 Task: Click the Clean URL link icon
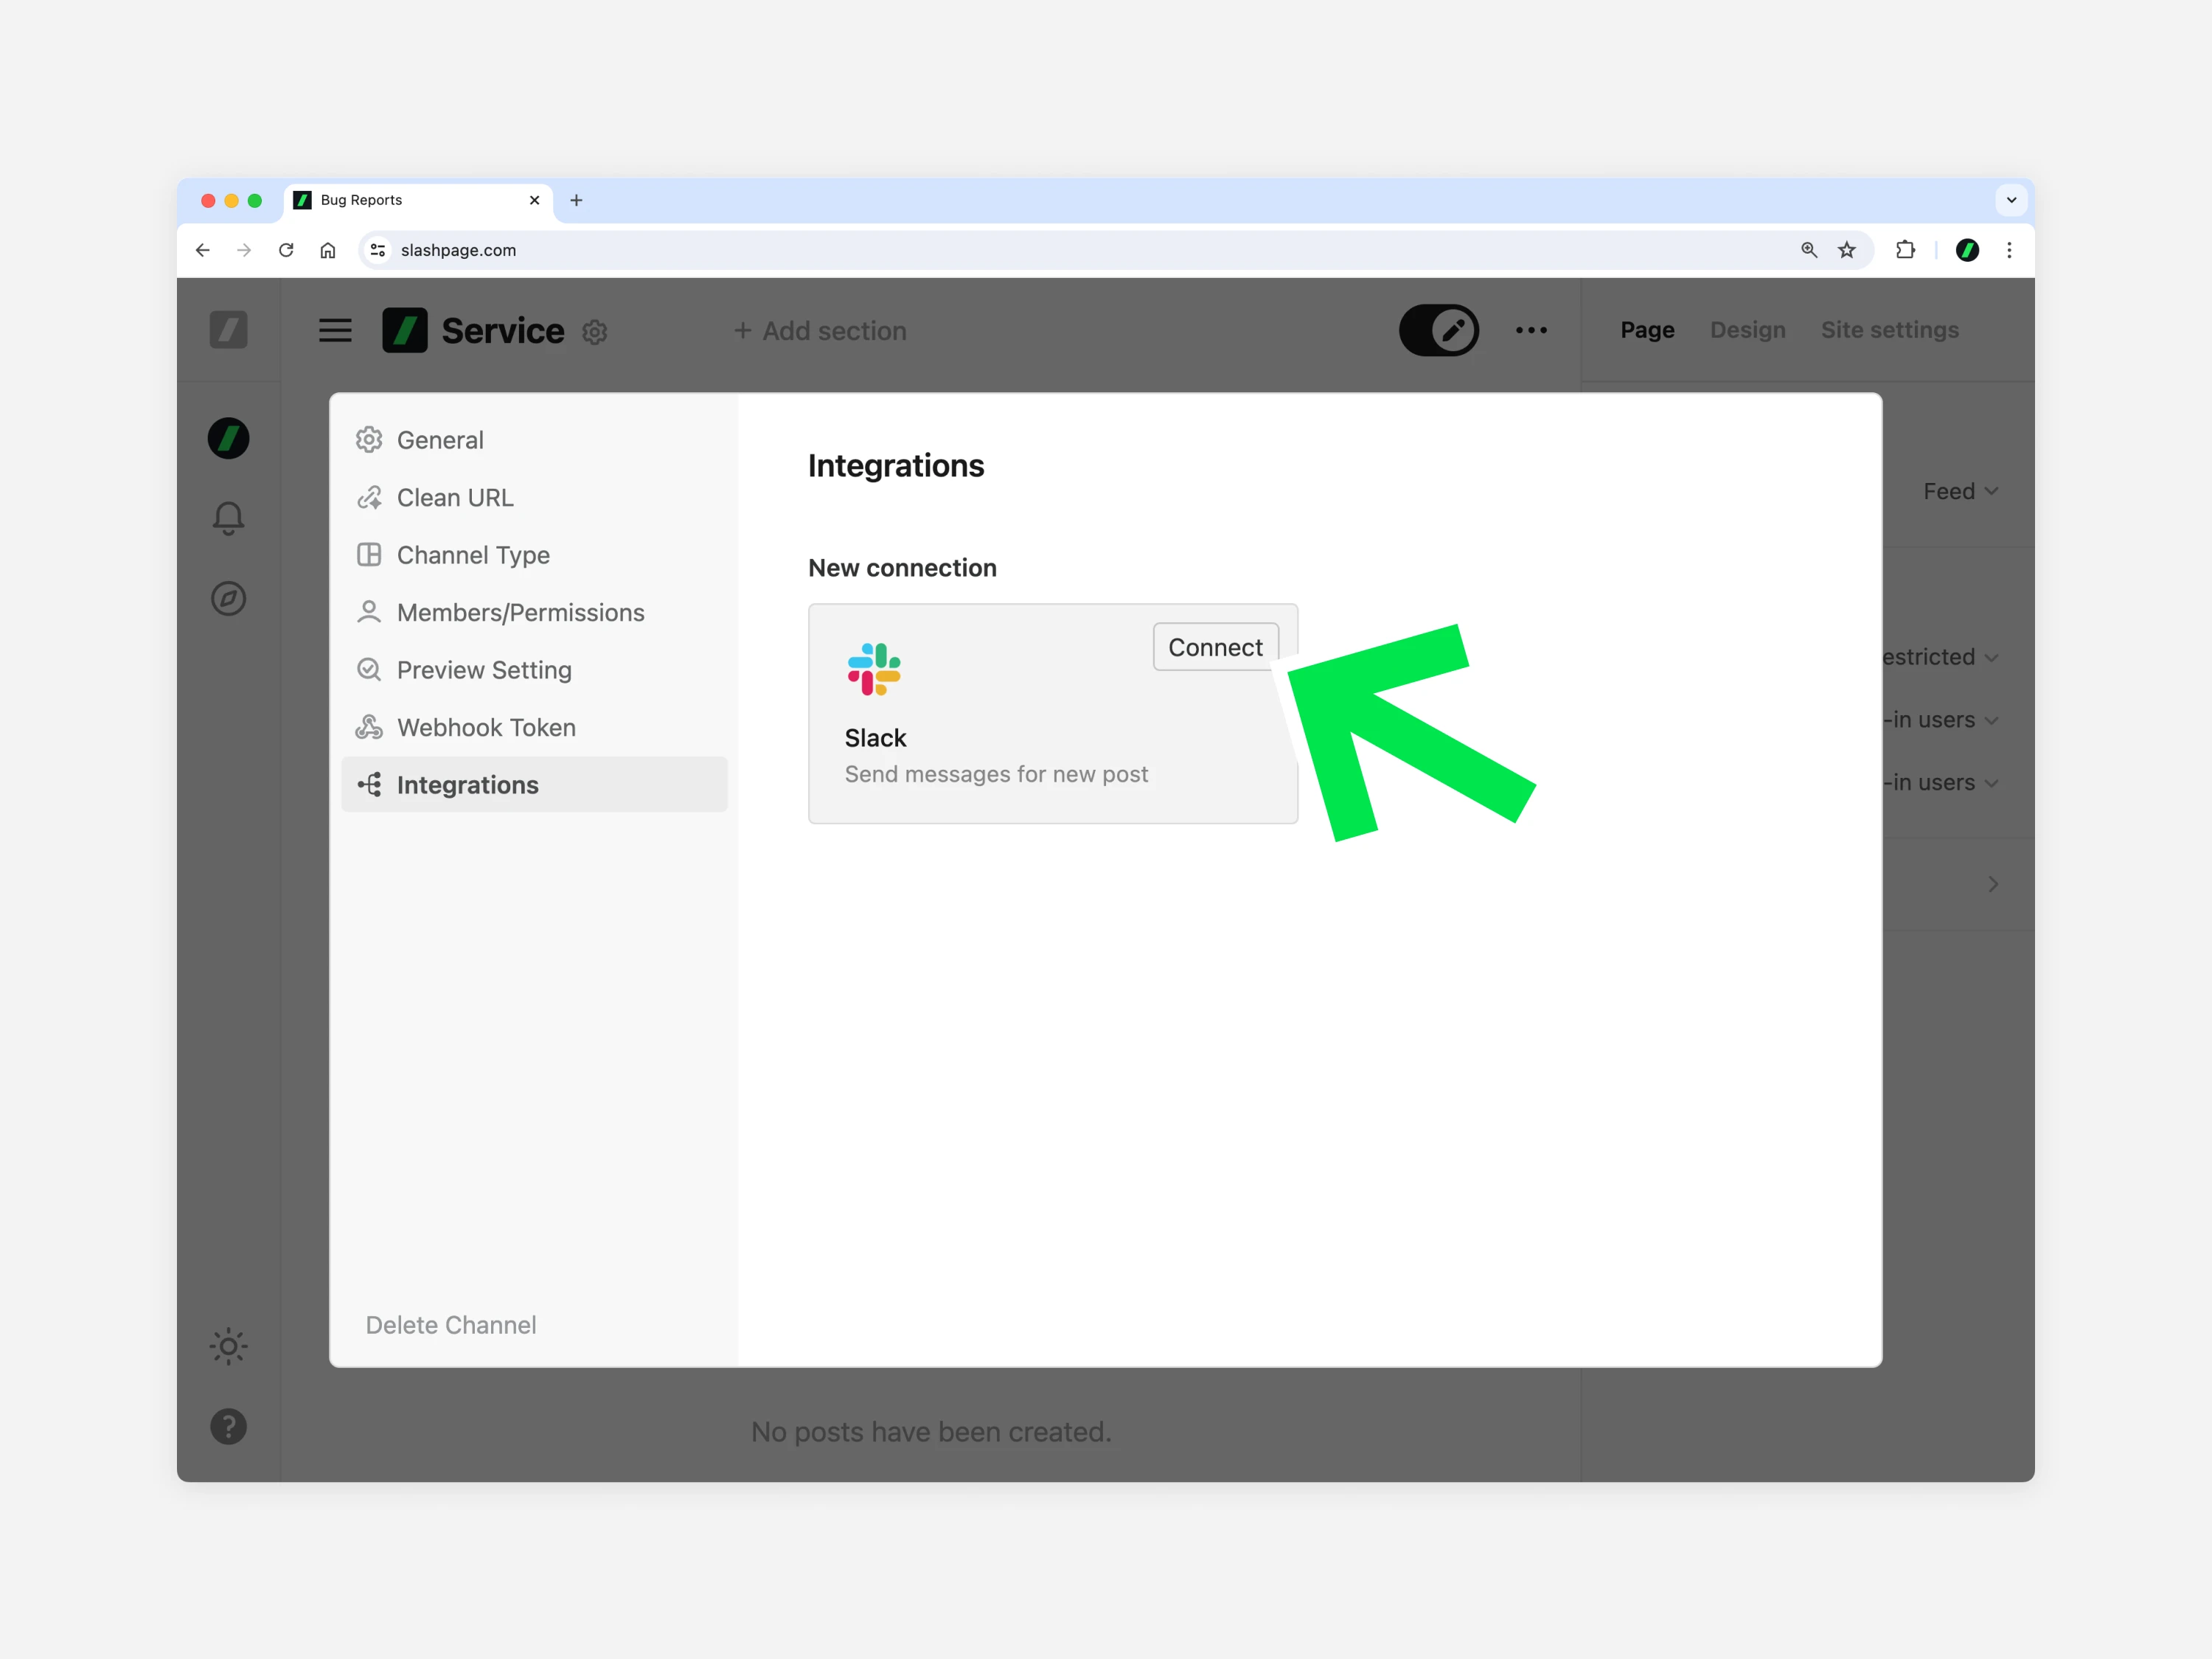pyautogui.click(x=369, y=497)
